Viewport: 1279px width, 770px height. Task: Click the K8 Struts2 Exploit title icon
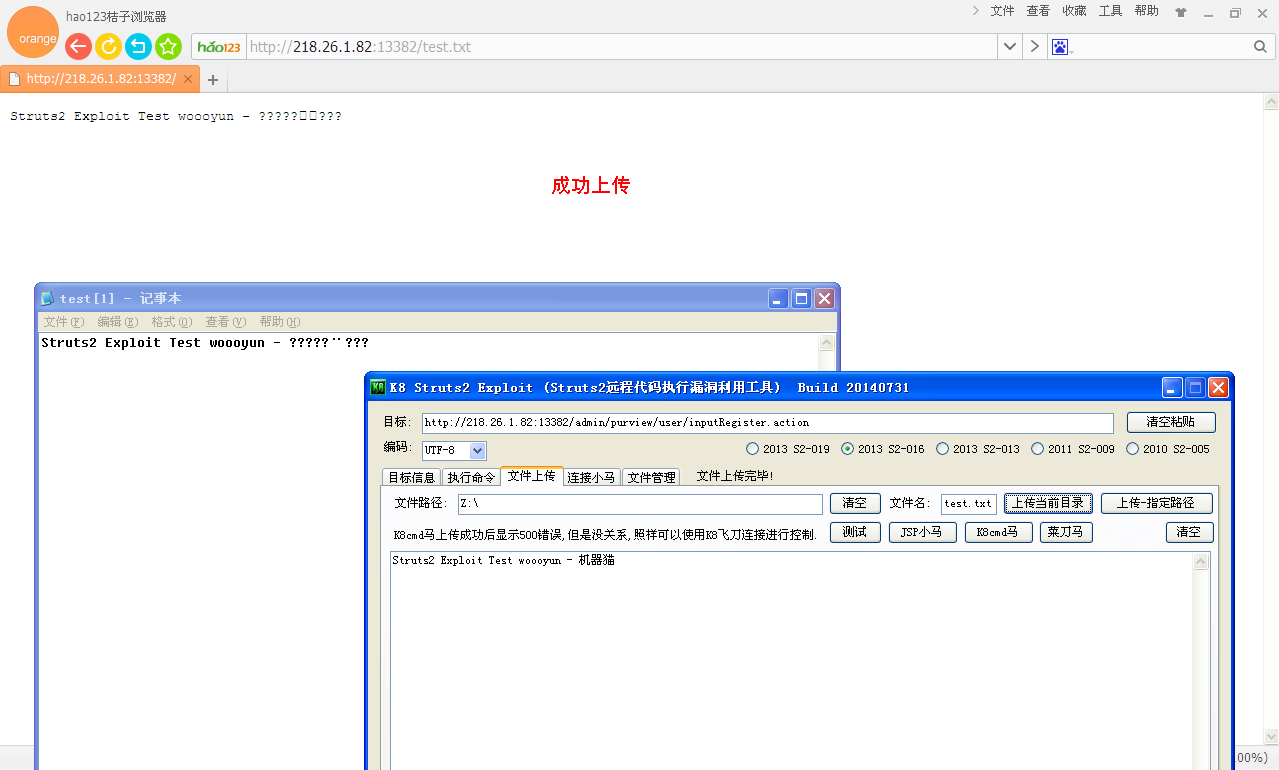coord(378,387)
